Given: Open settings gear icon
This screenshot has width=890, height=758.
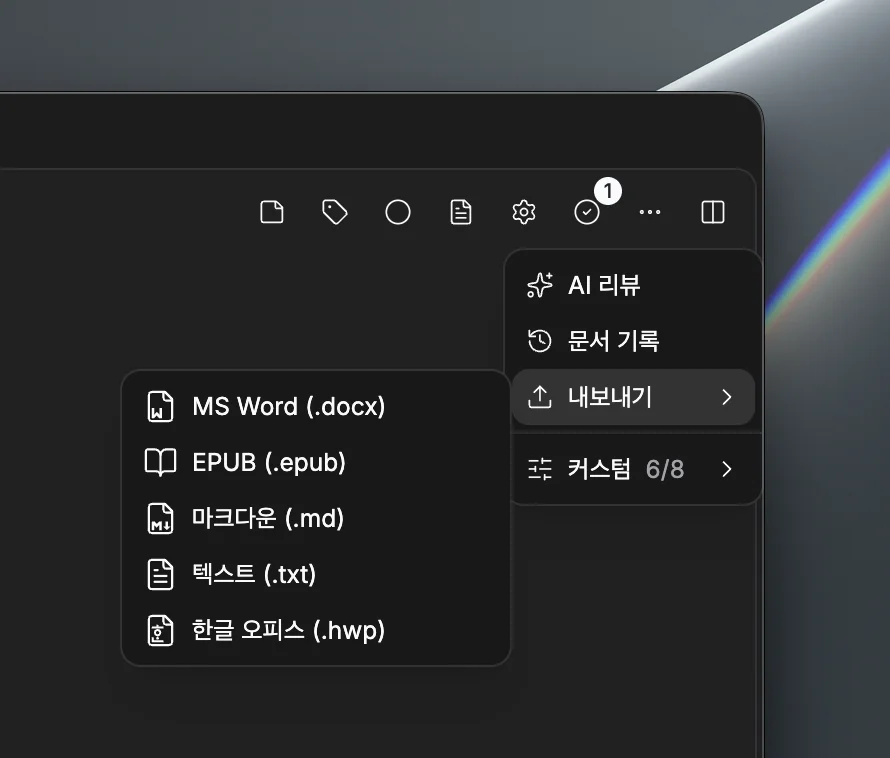Looking at the screenshot, I should [524, 212].
